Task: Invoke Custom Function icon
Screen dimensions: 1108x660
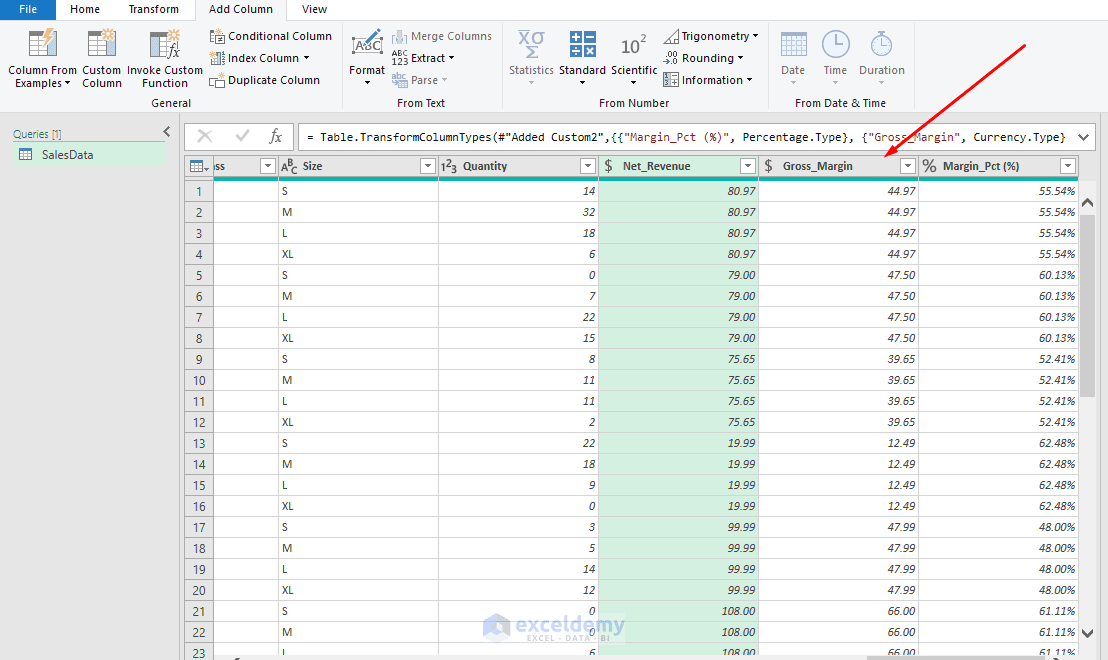Action: tap(165, 45)
